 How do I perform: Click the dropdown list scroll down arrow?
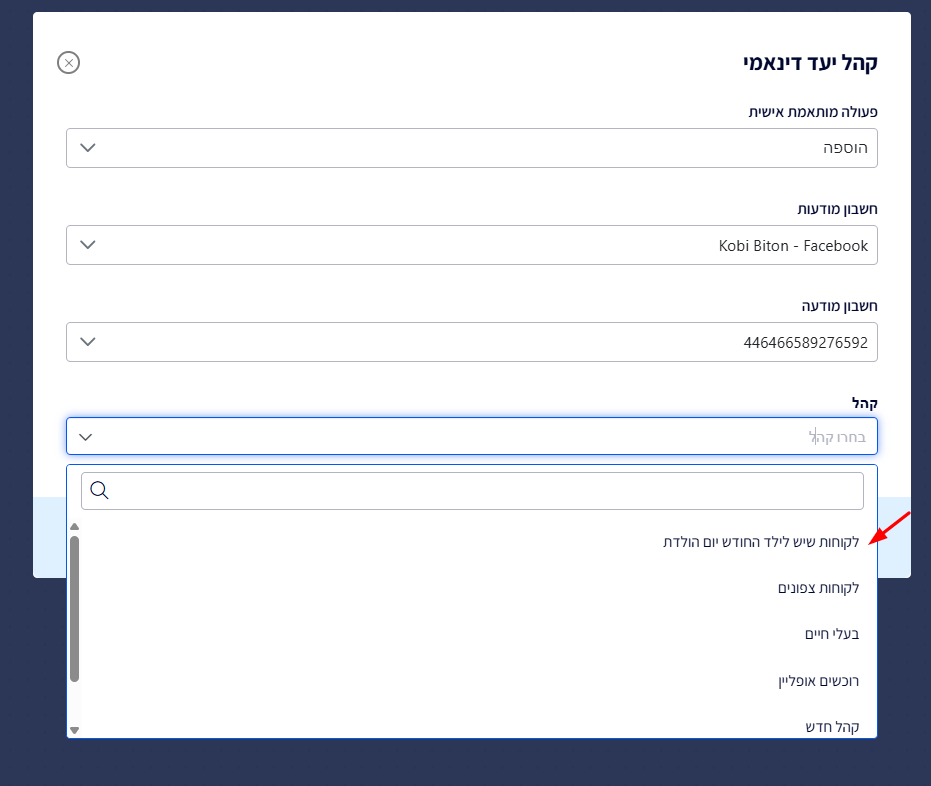pos(74,730)
